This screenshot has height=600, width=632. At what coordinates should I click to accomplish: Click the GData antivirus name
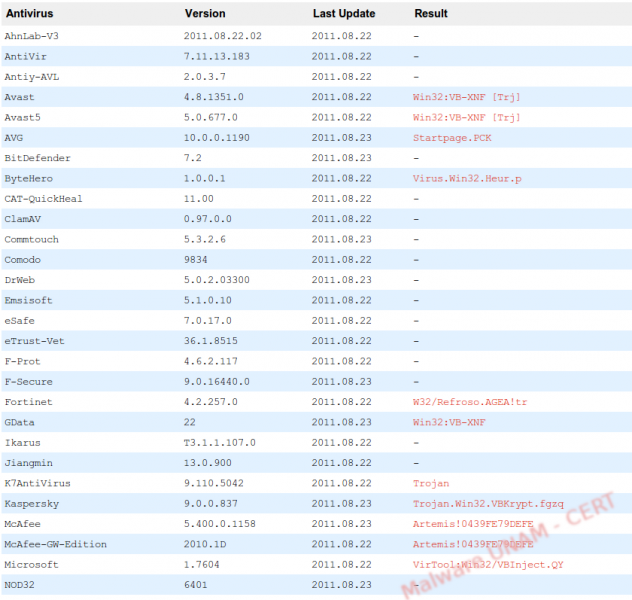tap(19, 422)
